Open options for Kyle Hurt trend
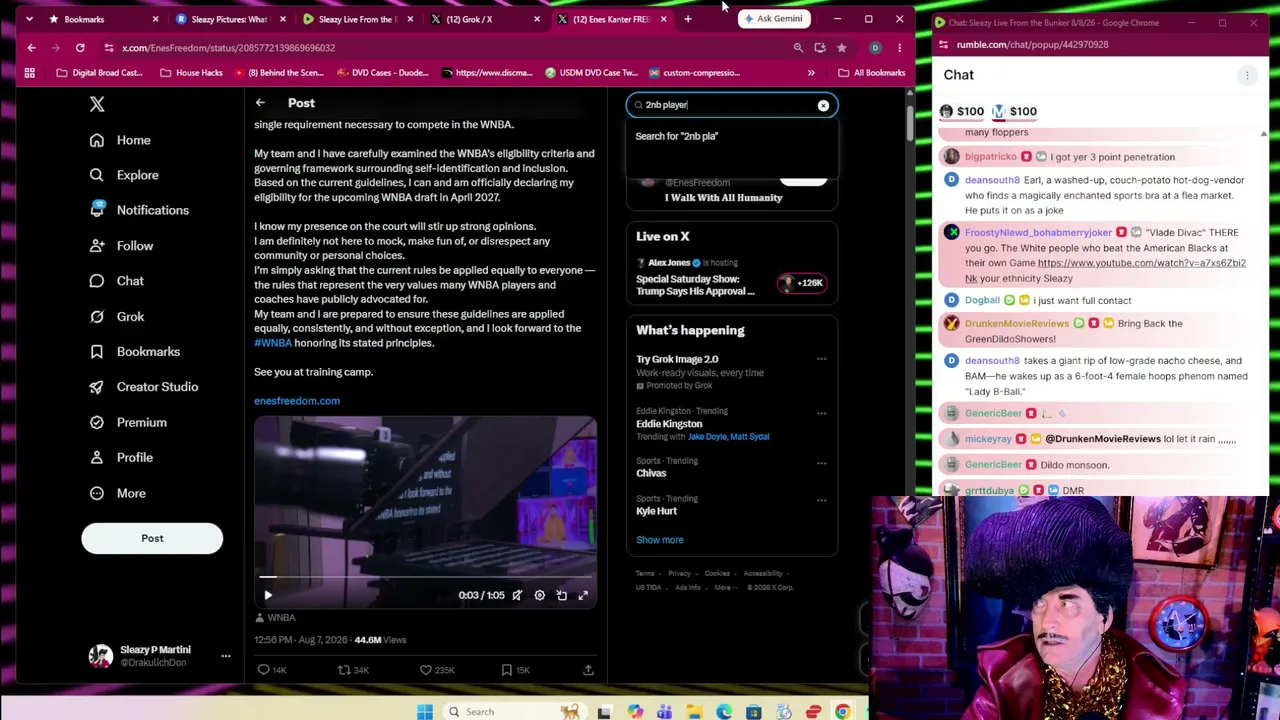 click(x=821, y=500)
